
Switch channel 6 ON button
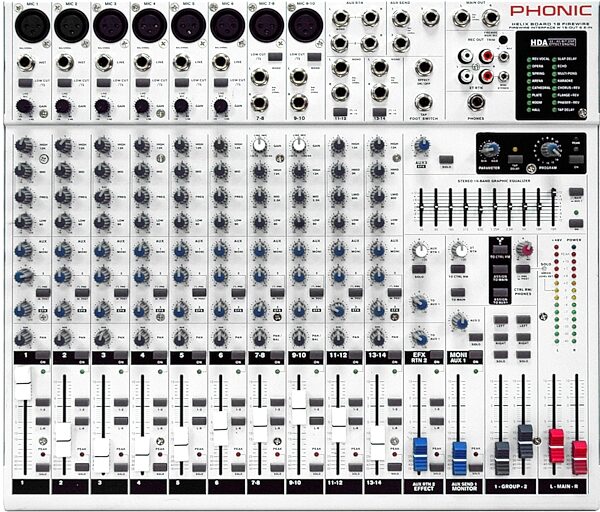238,355
